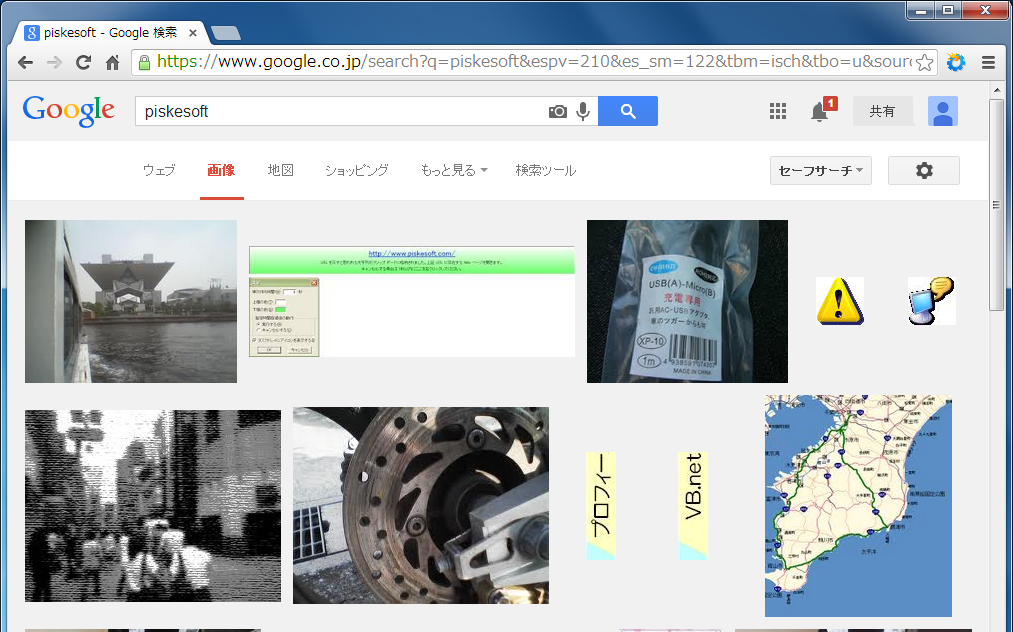Image resolution: width=1013 pixels, height=632 pixels.
Task: Open the account profile avatar
Action: click(943, 111)
